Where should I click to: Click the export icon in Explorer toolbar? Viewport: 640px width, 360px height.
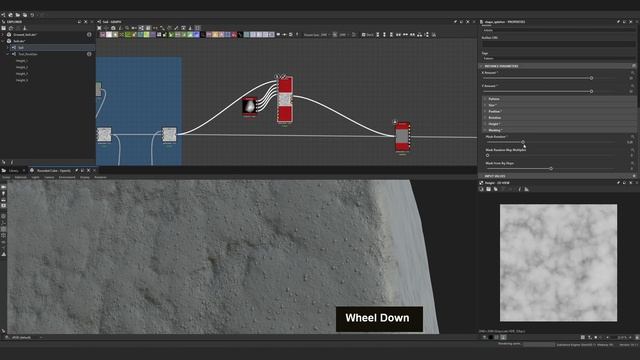[24, 28]
